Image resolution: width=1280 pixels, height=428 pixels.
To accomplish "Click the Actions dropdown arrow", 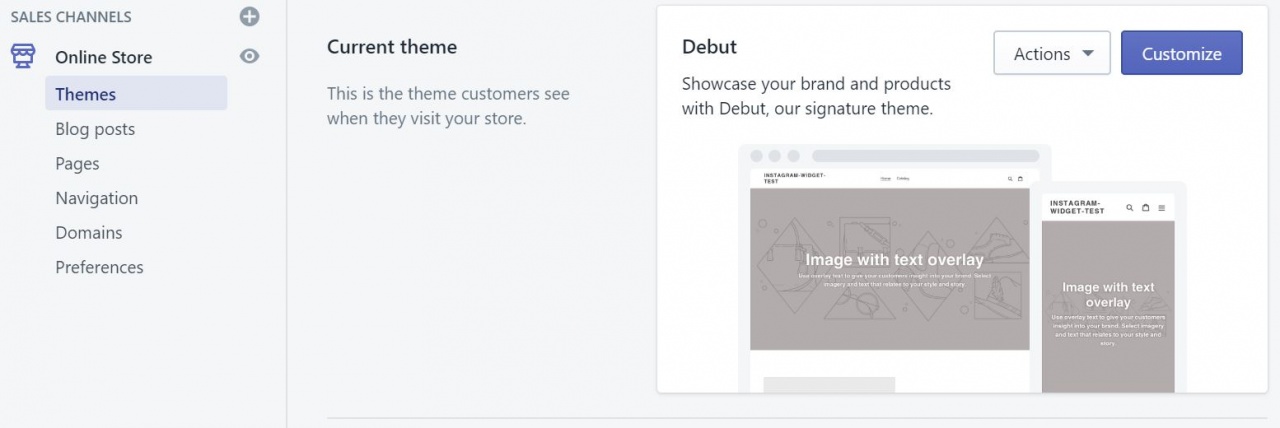I will tap(1089, 54).
